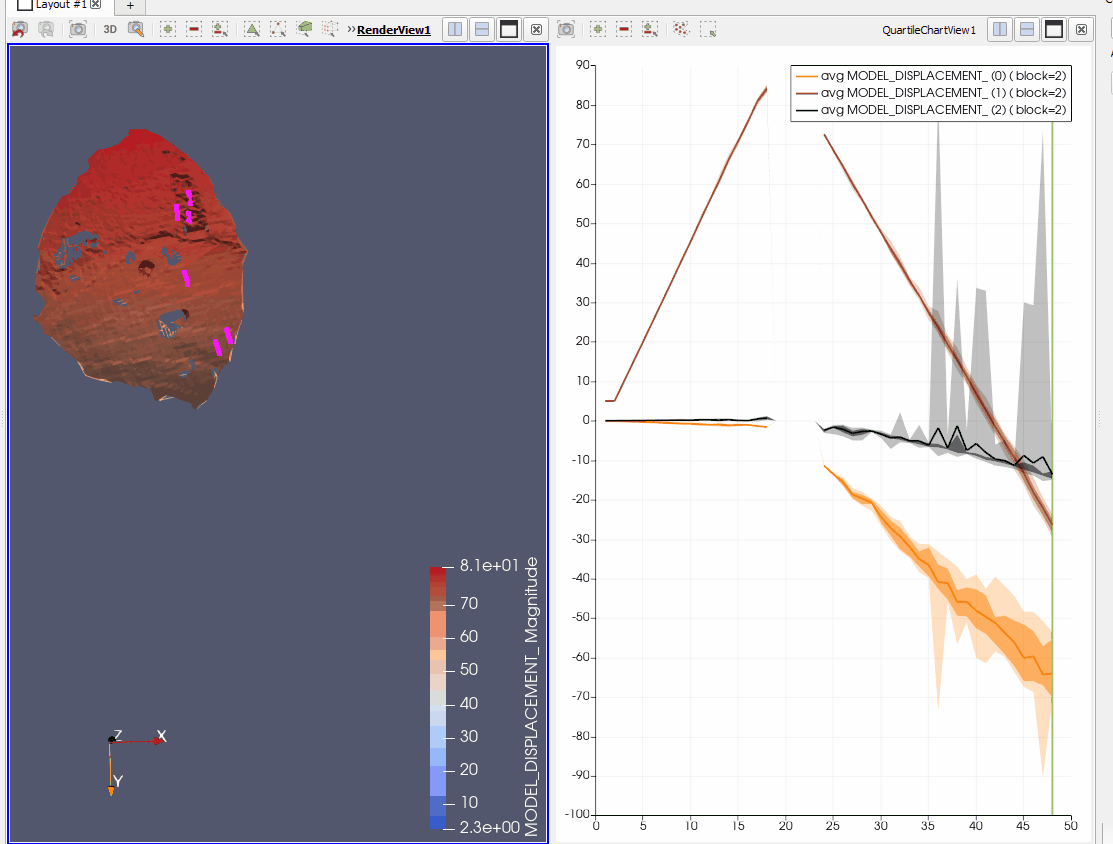The image size is (1113, 844).
Task: Click the QuartileChartView1 title label
Action: click(x=929, y=30)
